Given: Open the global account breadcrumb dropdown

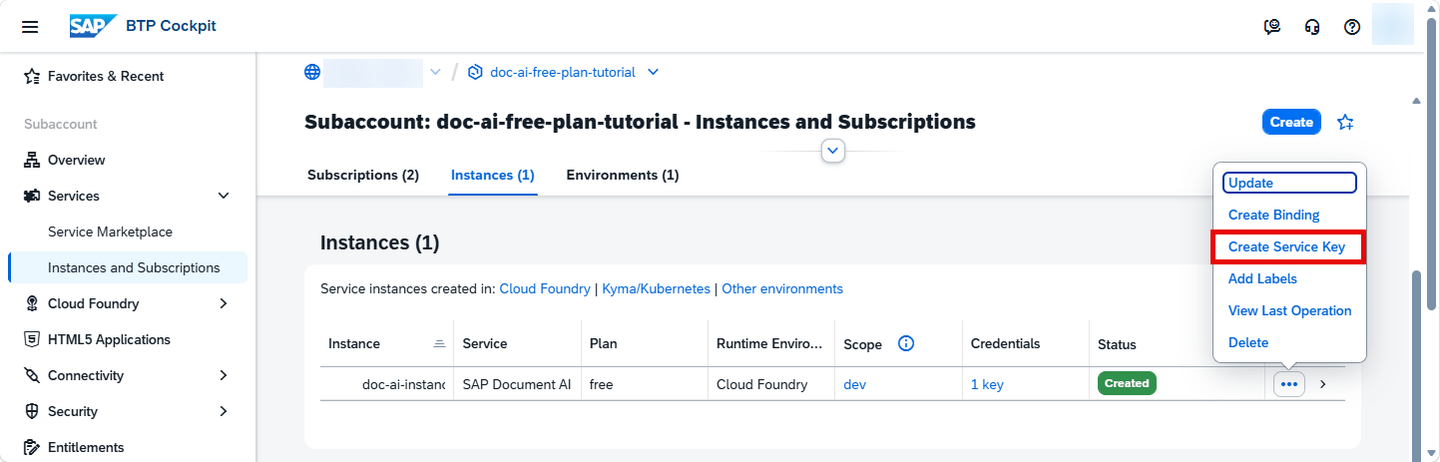Looking at the screenshot, I should click(435, 72).
